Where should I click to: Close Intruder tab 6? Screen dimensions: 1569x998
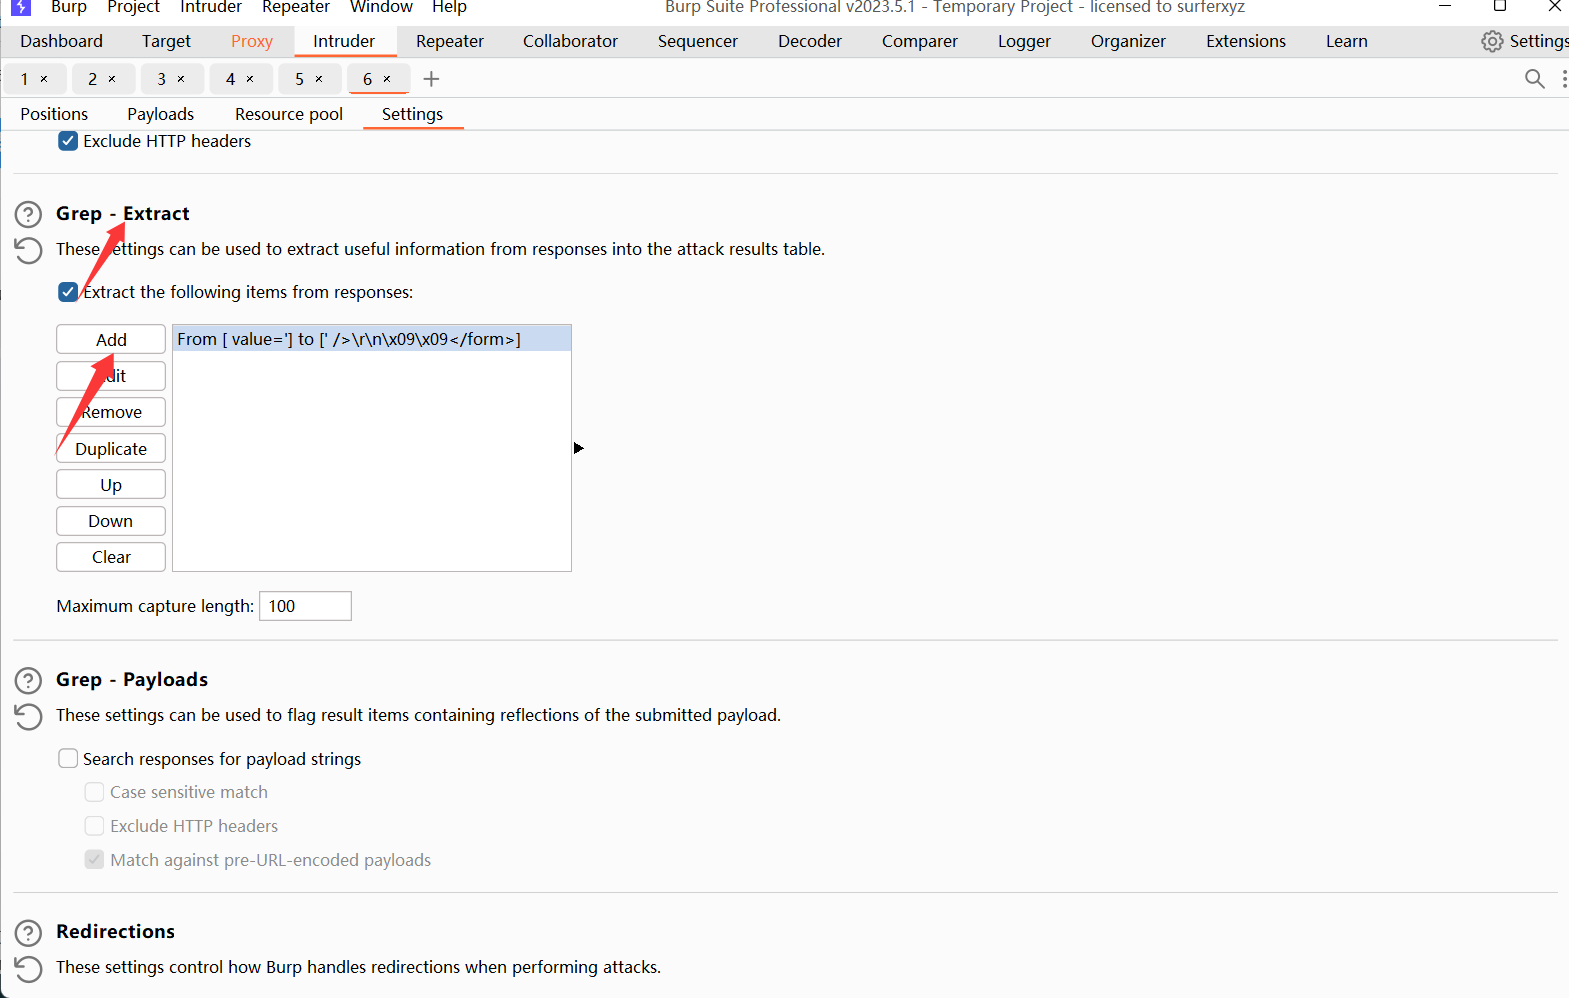[x=387, y=79]
